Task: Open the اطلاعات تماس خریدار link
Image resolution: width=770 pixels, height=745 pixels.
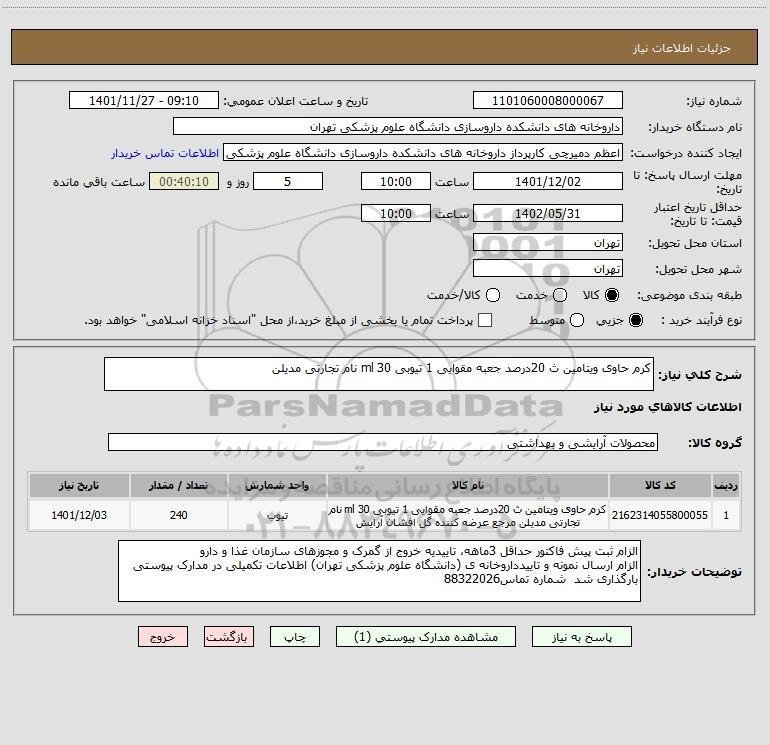Action: pyautogui.click(x=165, y=153)
